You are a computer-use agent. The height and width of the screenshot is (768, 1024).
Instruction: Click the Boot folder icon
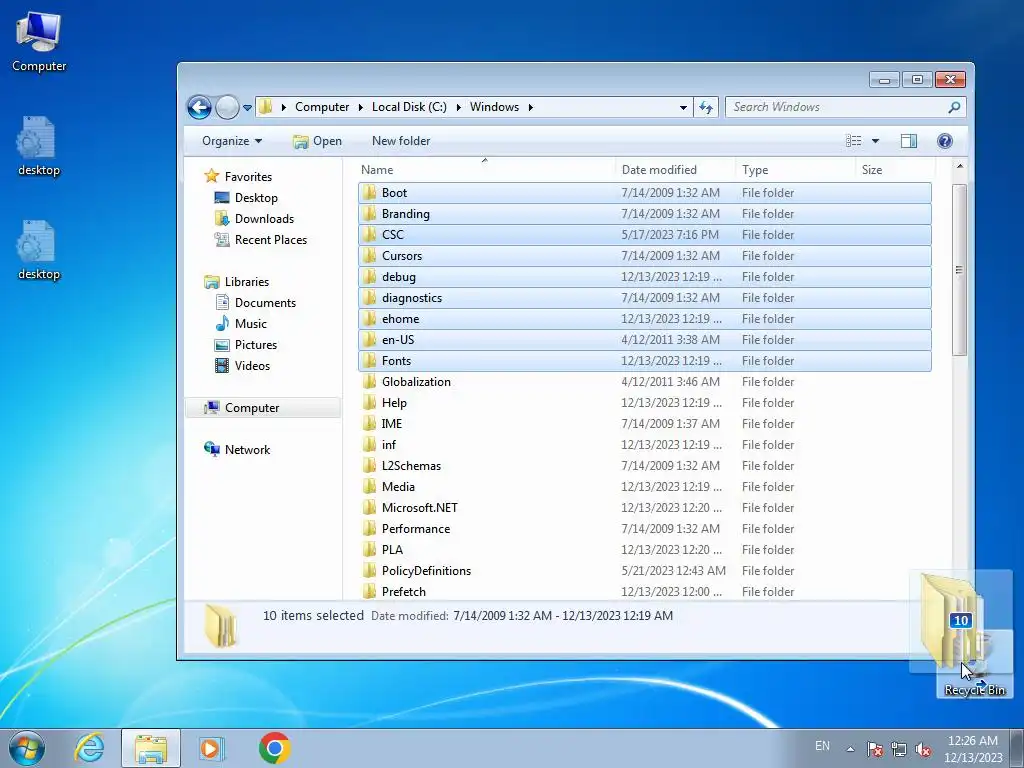(370, 193)
